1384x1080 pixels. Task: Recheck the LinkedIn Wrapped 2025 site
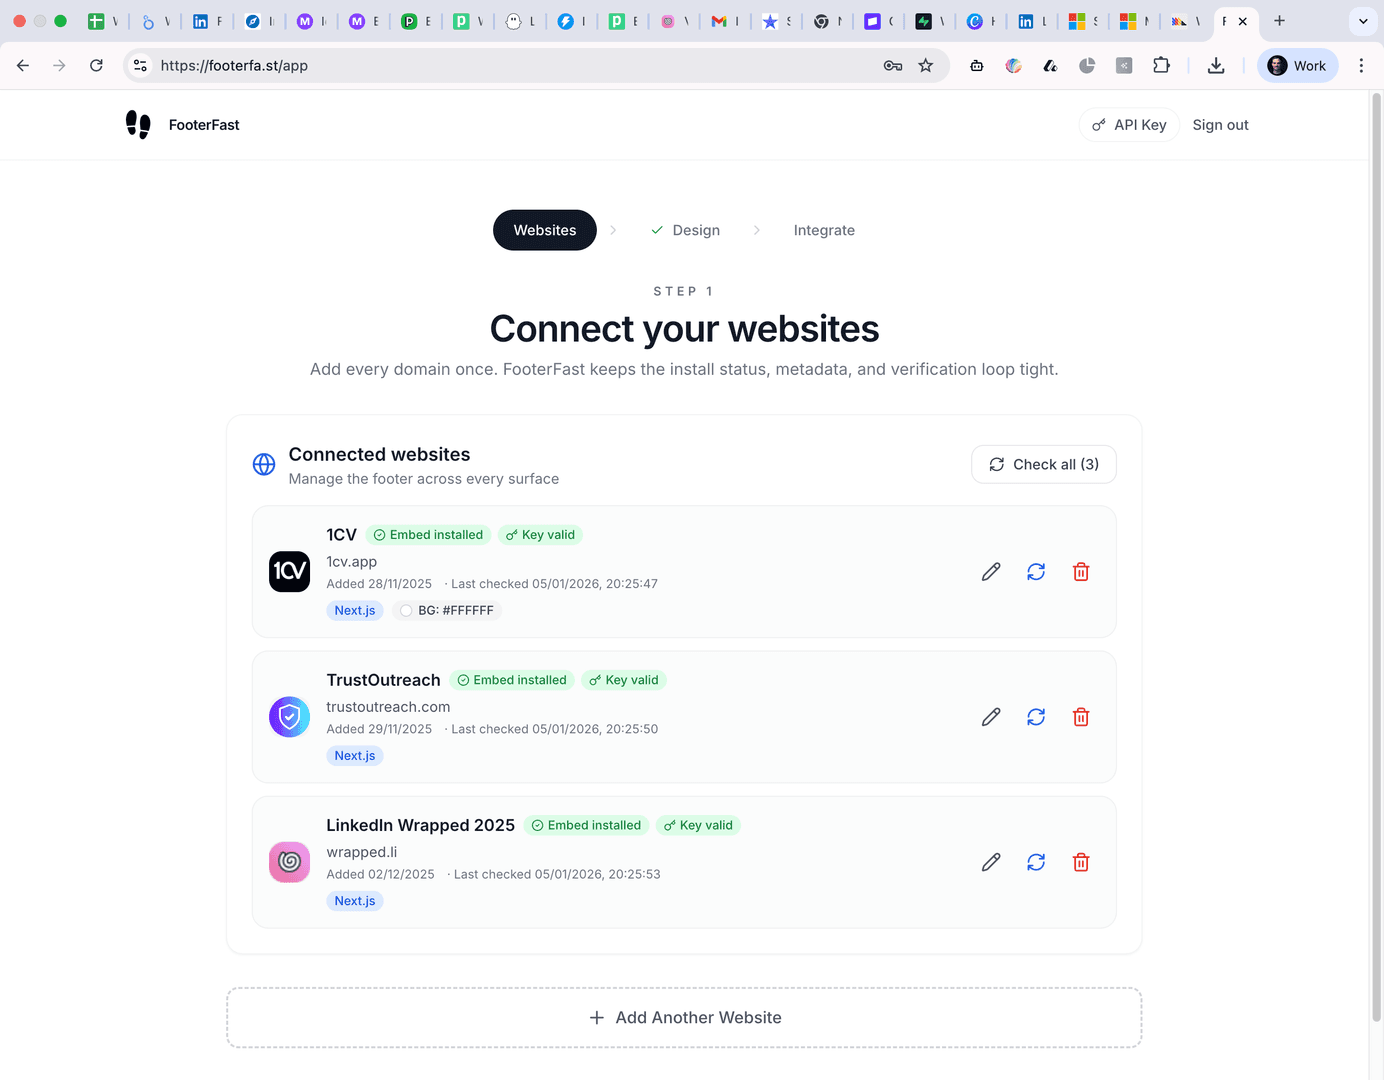1036,862
